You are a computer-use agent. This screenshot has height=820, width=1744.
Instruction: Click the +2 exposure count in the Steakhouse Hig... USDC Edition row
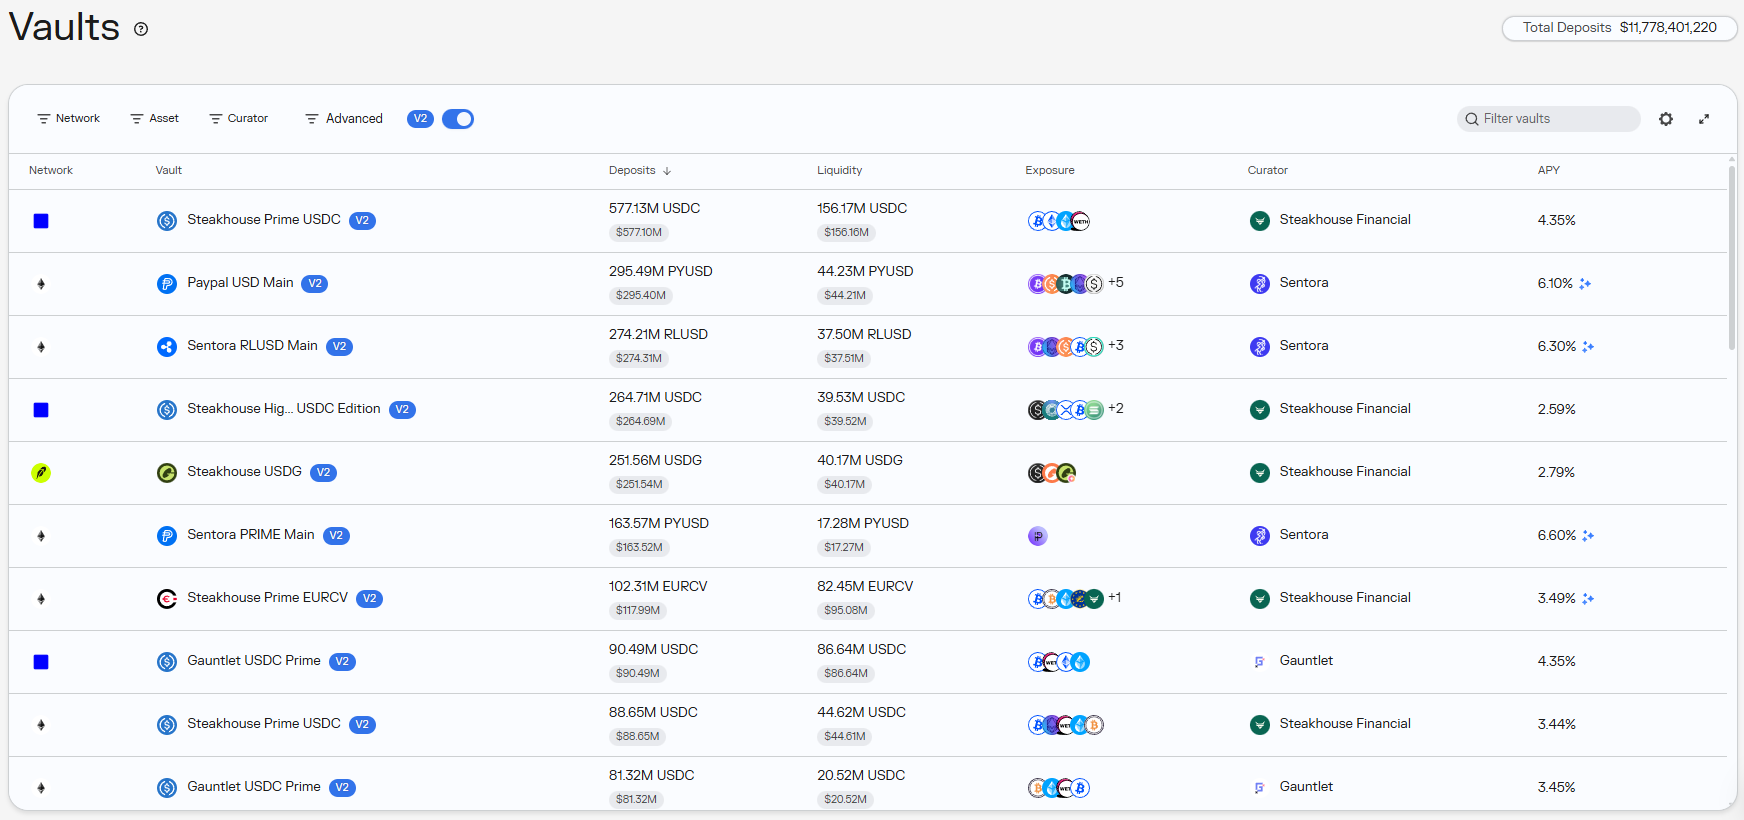tap(1116, 409)
